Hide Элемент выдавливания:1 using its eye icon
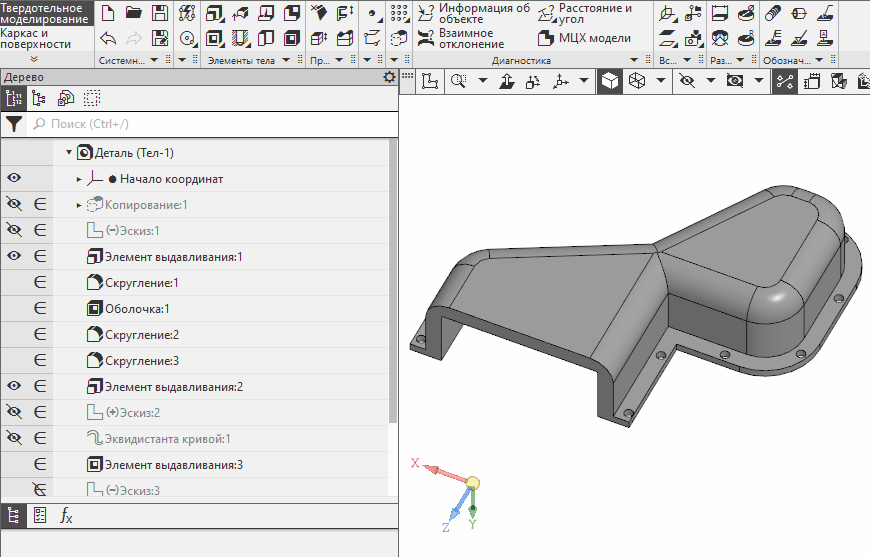 pos(14,257)
